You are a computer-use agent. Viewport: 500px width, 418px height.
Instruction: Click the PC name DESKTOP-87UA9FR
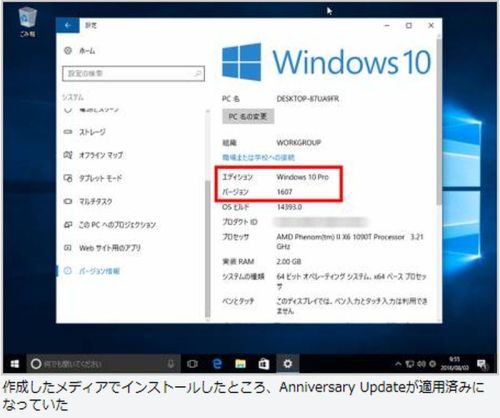coord(308,99)
